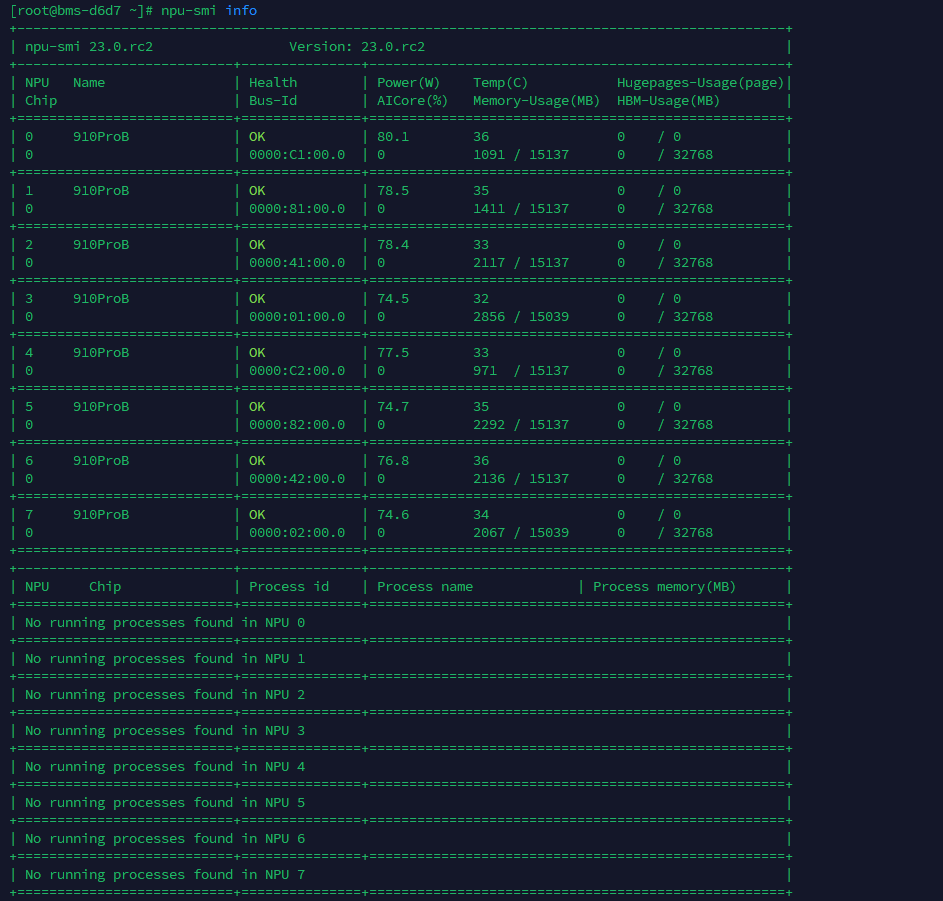This screenshot has width=943, height=901.
Task: Click the 'Temp(C)' column header
Action: pyautogui.click(x=500, y=83)
